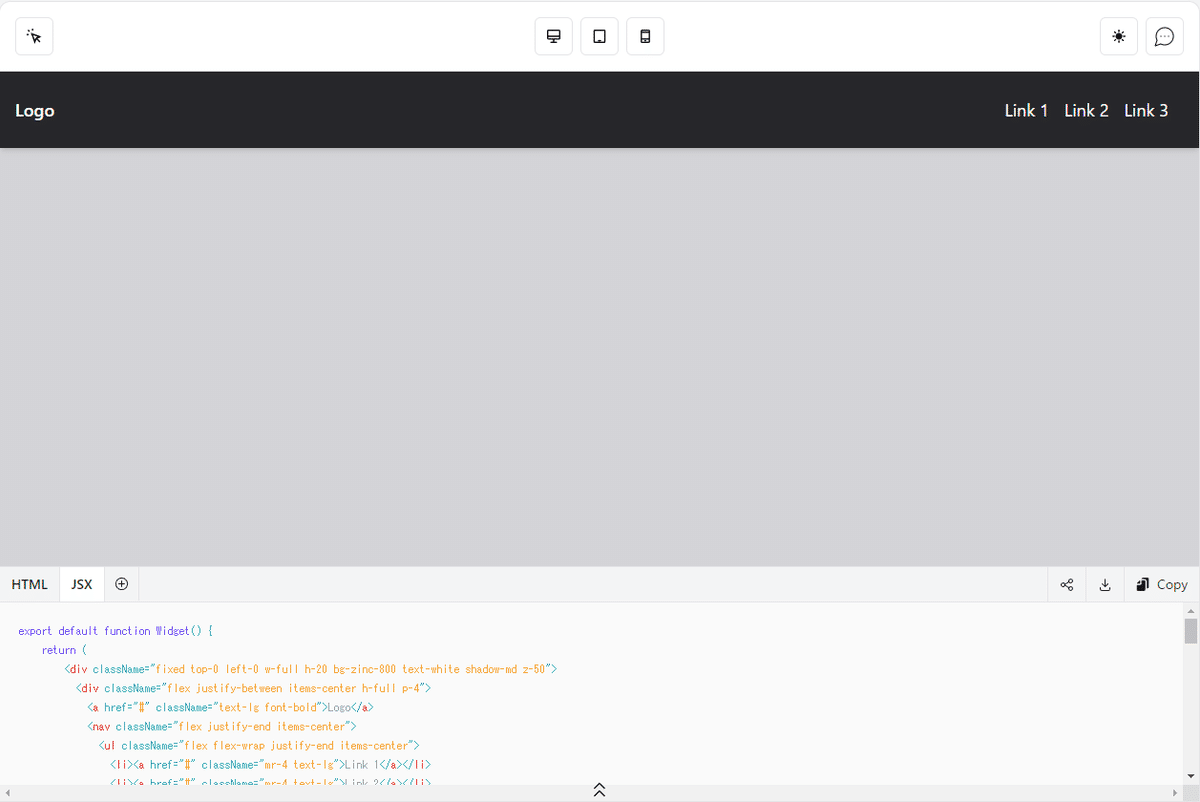
Task: Switch to the HTML tab
Action: click(x=29, y=584)
